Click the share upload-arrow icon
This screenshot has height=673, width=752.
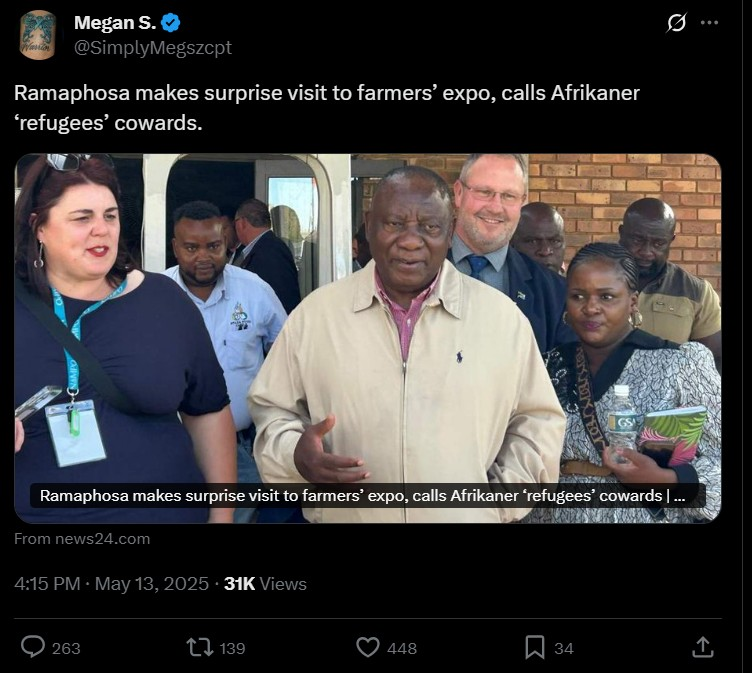point(703,648)
